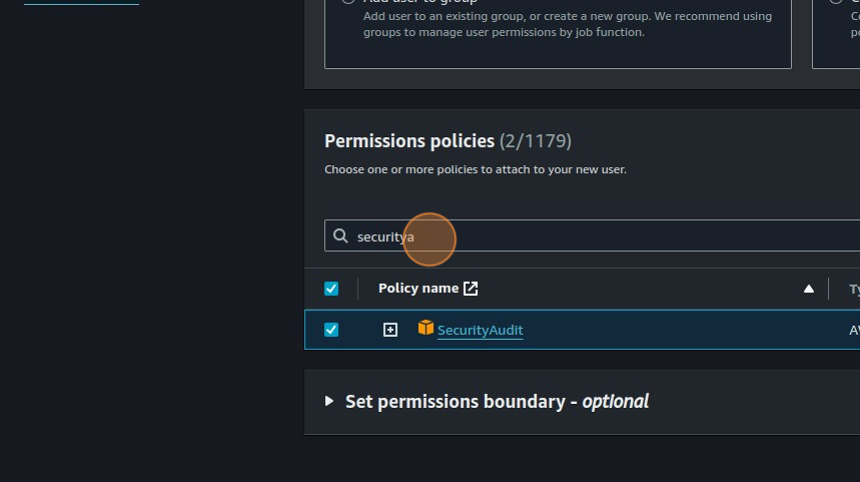Viewport: 860px width, 482px height.
Task: Click the Add user to group description text
Action: pos(567,24)
